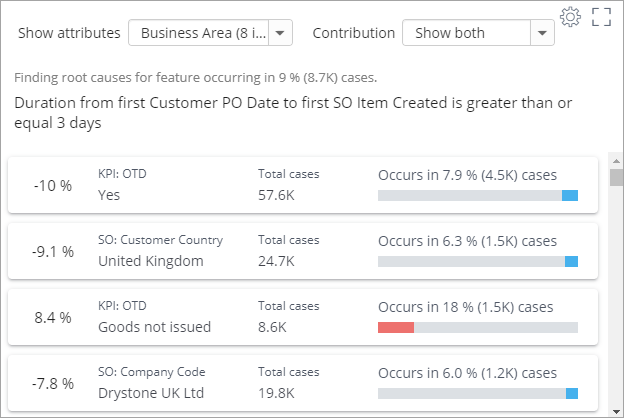
Task: Open the Contribution dropdown arrow
Action: tap(542, 33)
